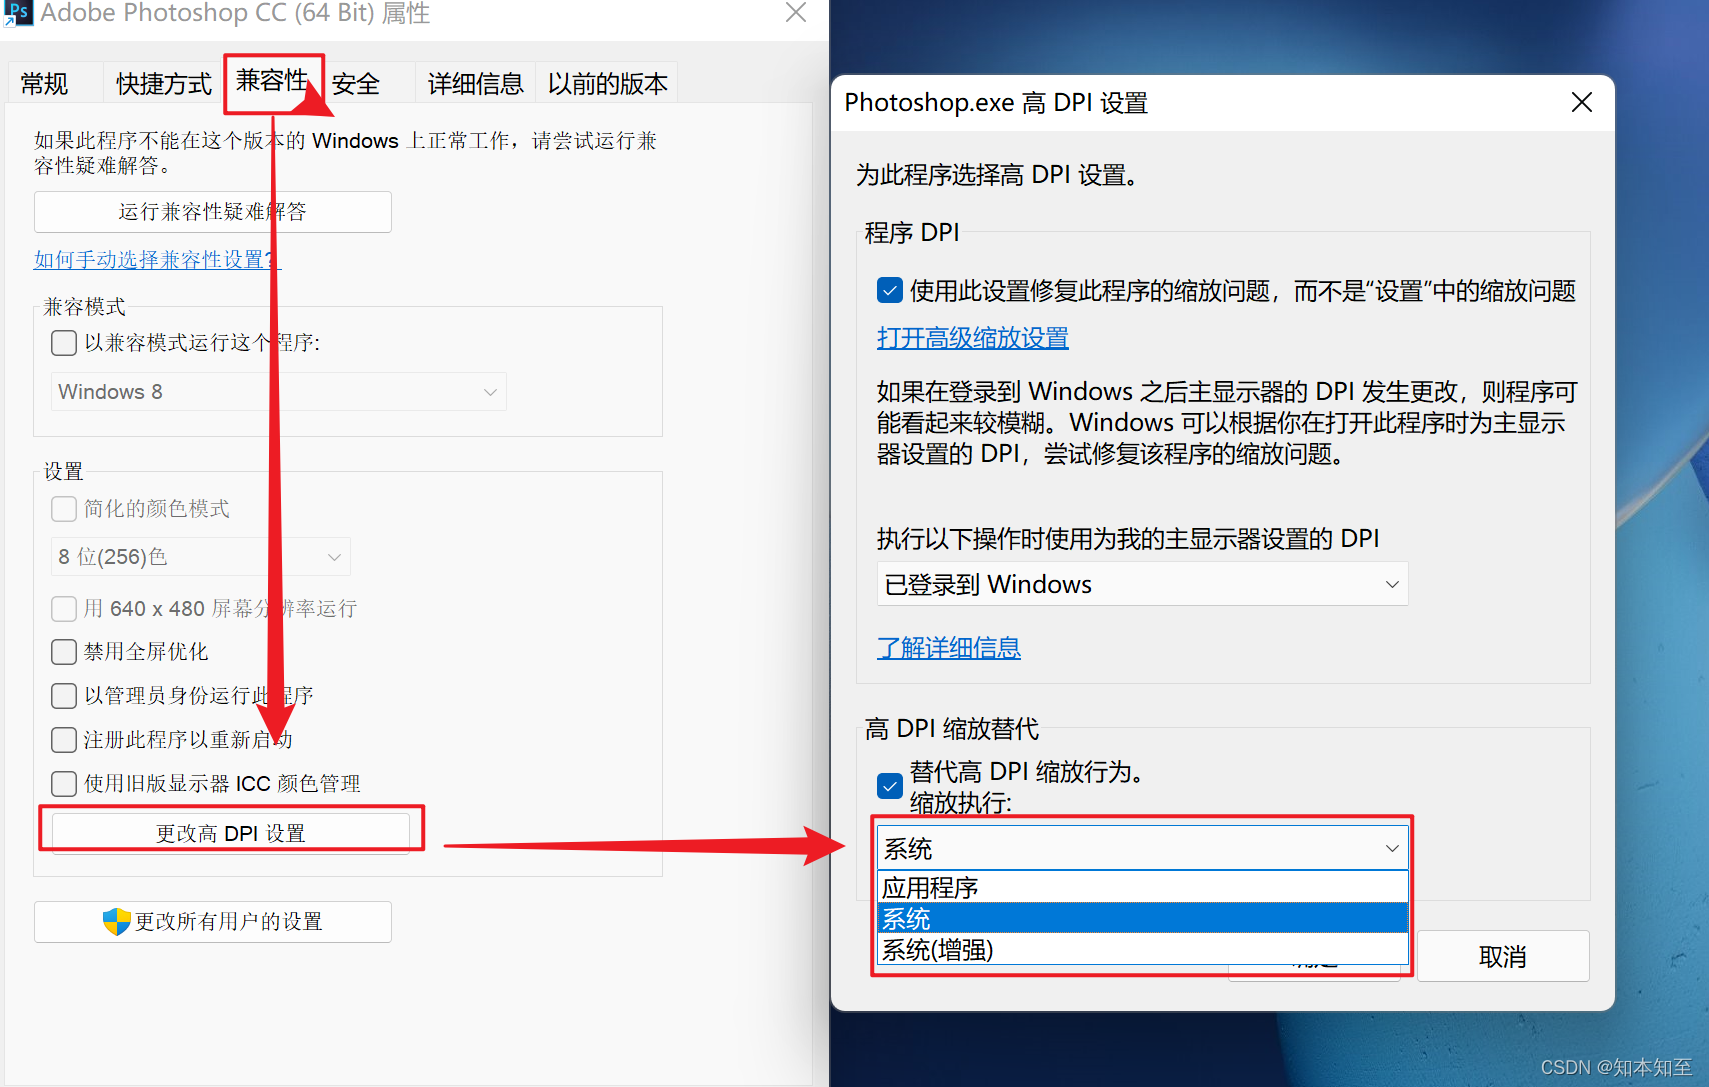Enable 使用旧版显示器 ICC 颜色管理

click(x=64, y=784)
